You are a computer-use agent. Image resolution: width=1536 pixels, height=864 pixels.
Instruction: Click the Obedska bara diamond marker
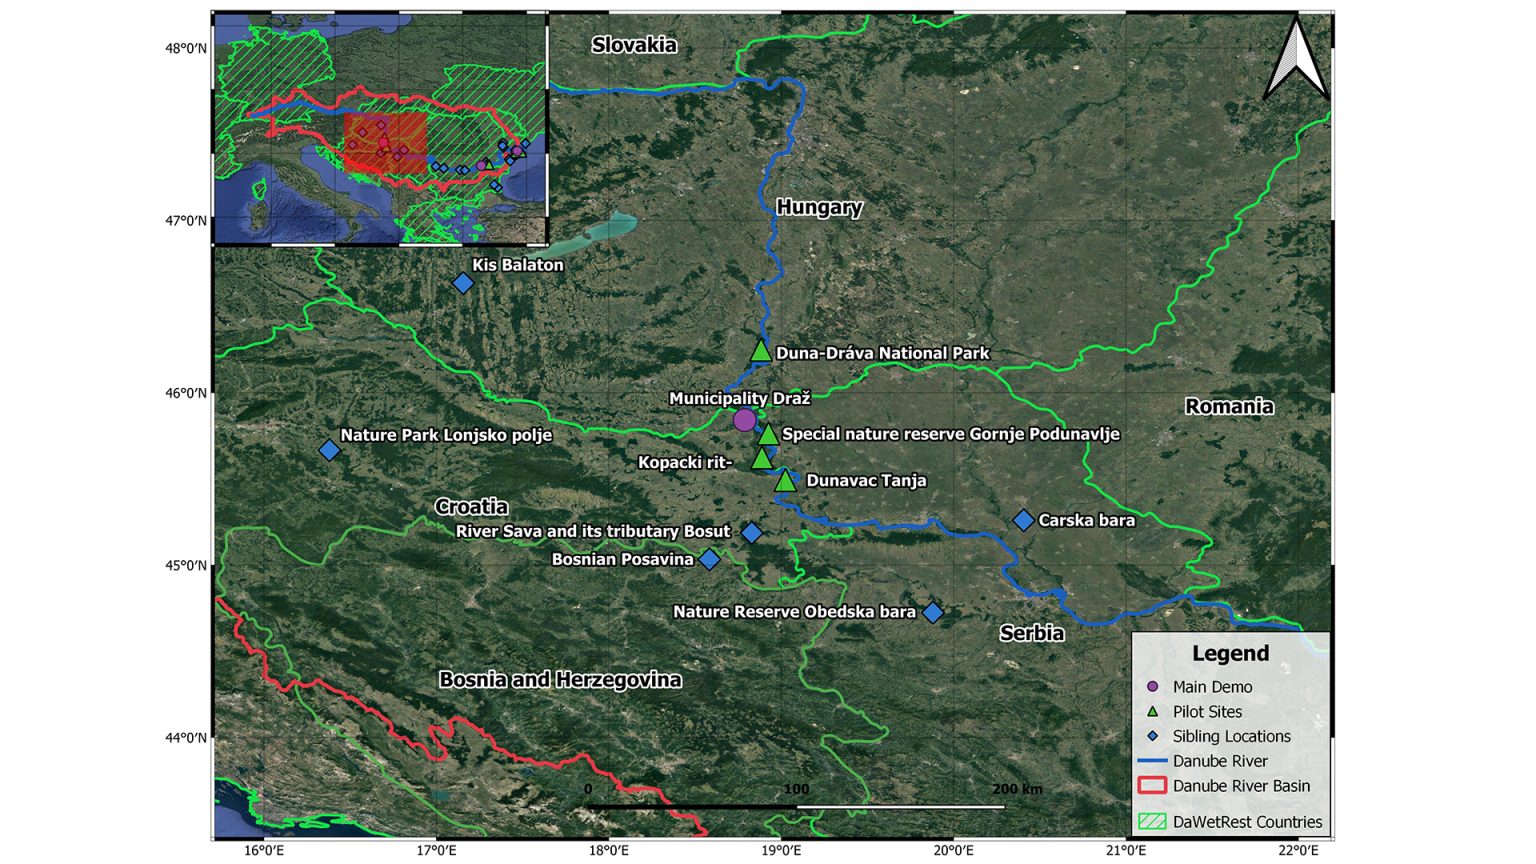tap(932, 612)
